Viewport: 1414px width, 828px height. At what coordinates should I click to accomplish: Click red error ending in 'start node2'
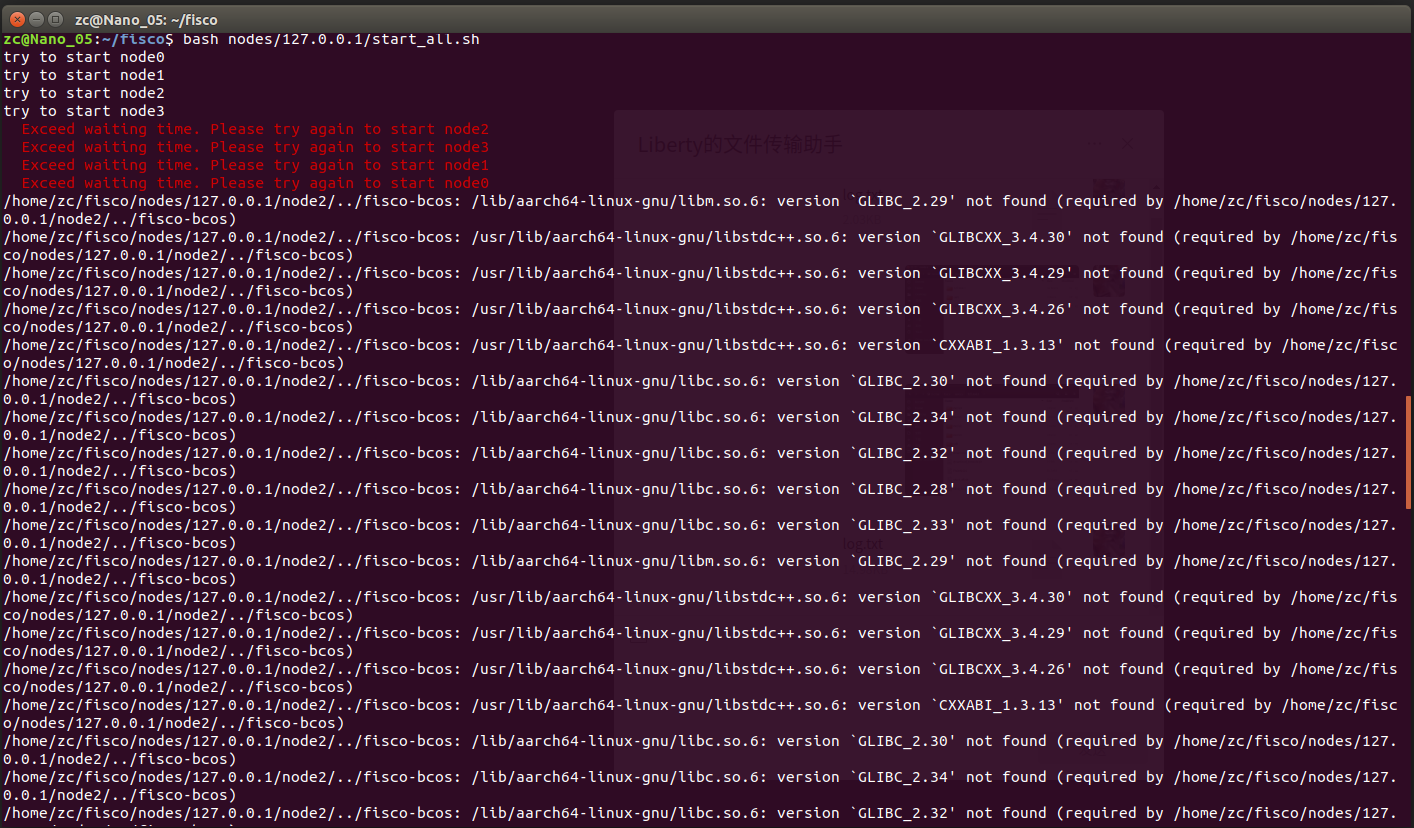(255, 129)
